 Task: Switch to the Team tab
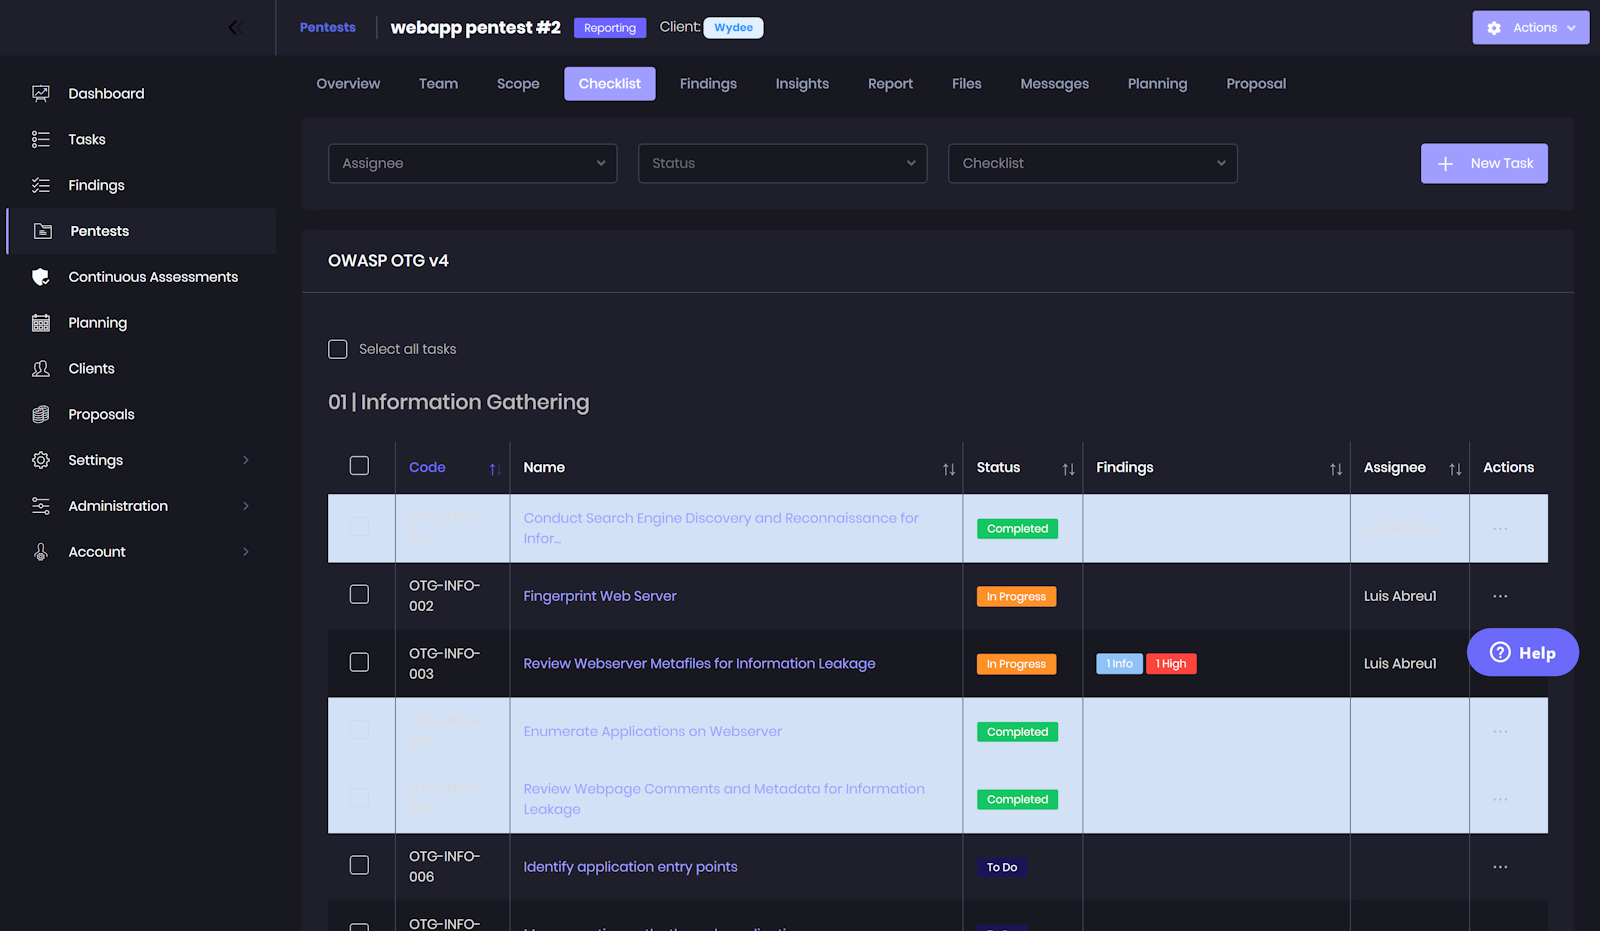(438, 84)
